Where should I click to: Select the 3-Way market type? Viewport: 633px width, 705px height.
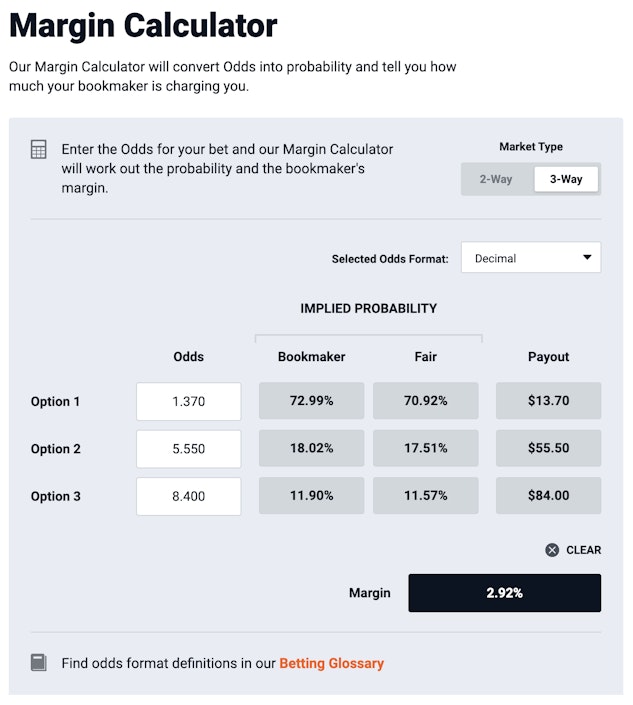click(566, 179)
